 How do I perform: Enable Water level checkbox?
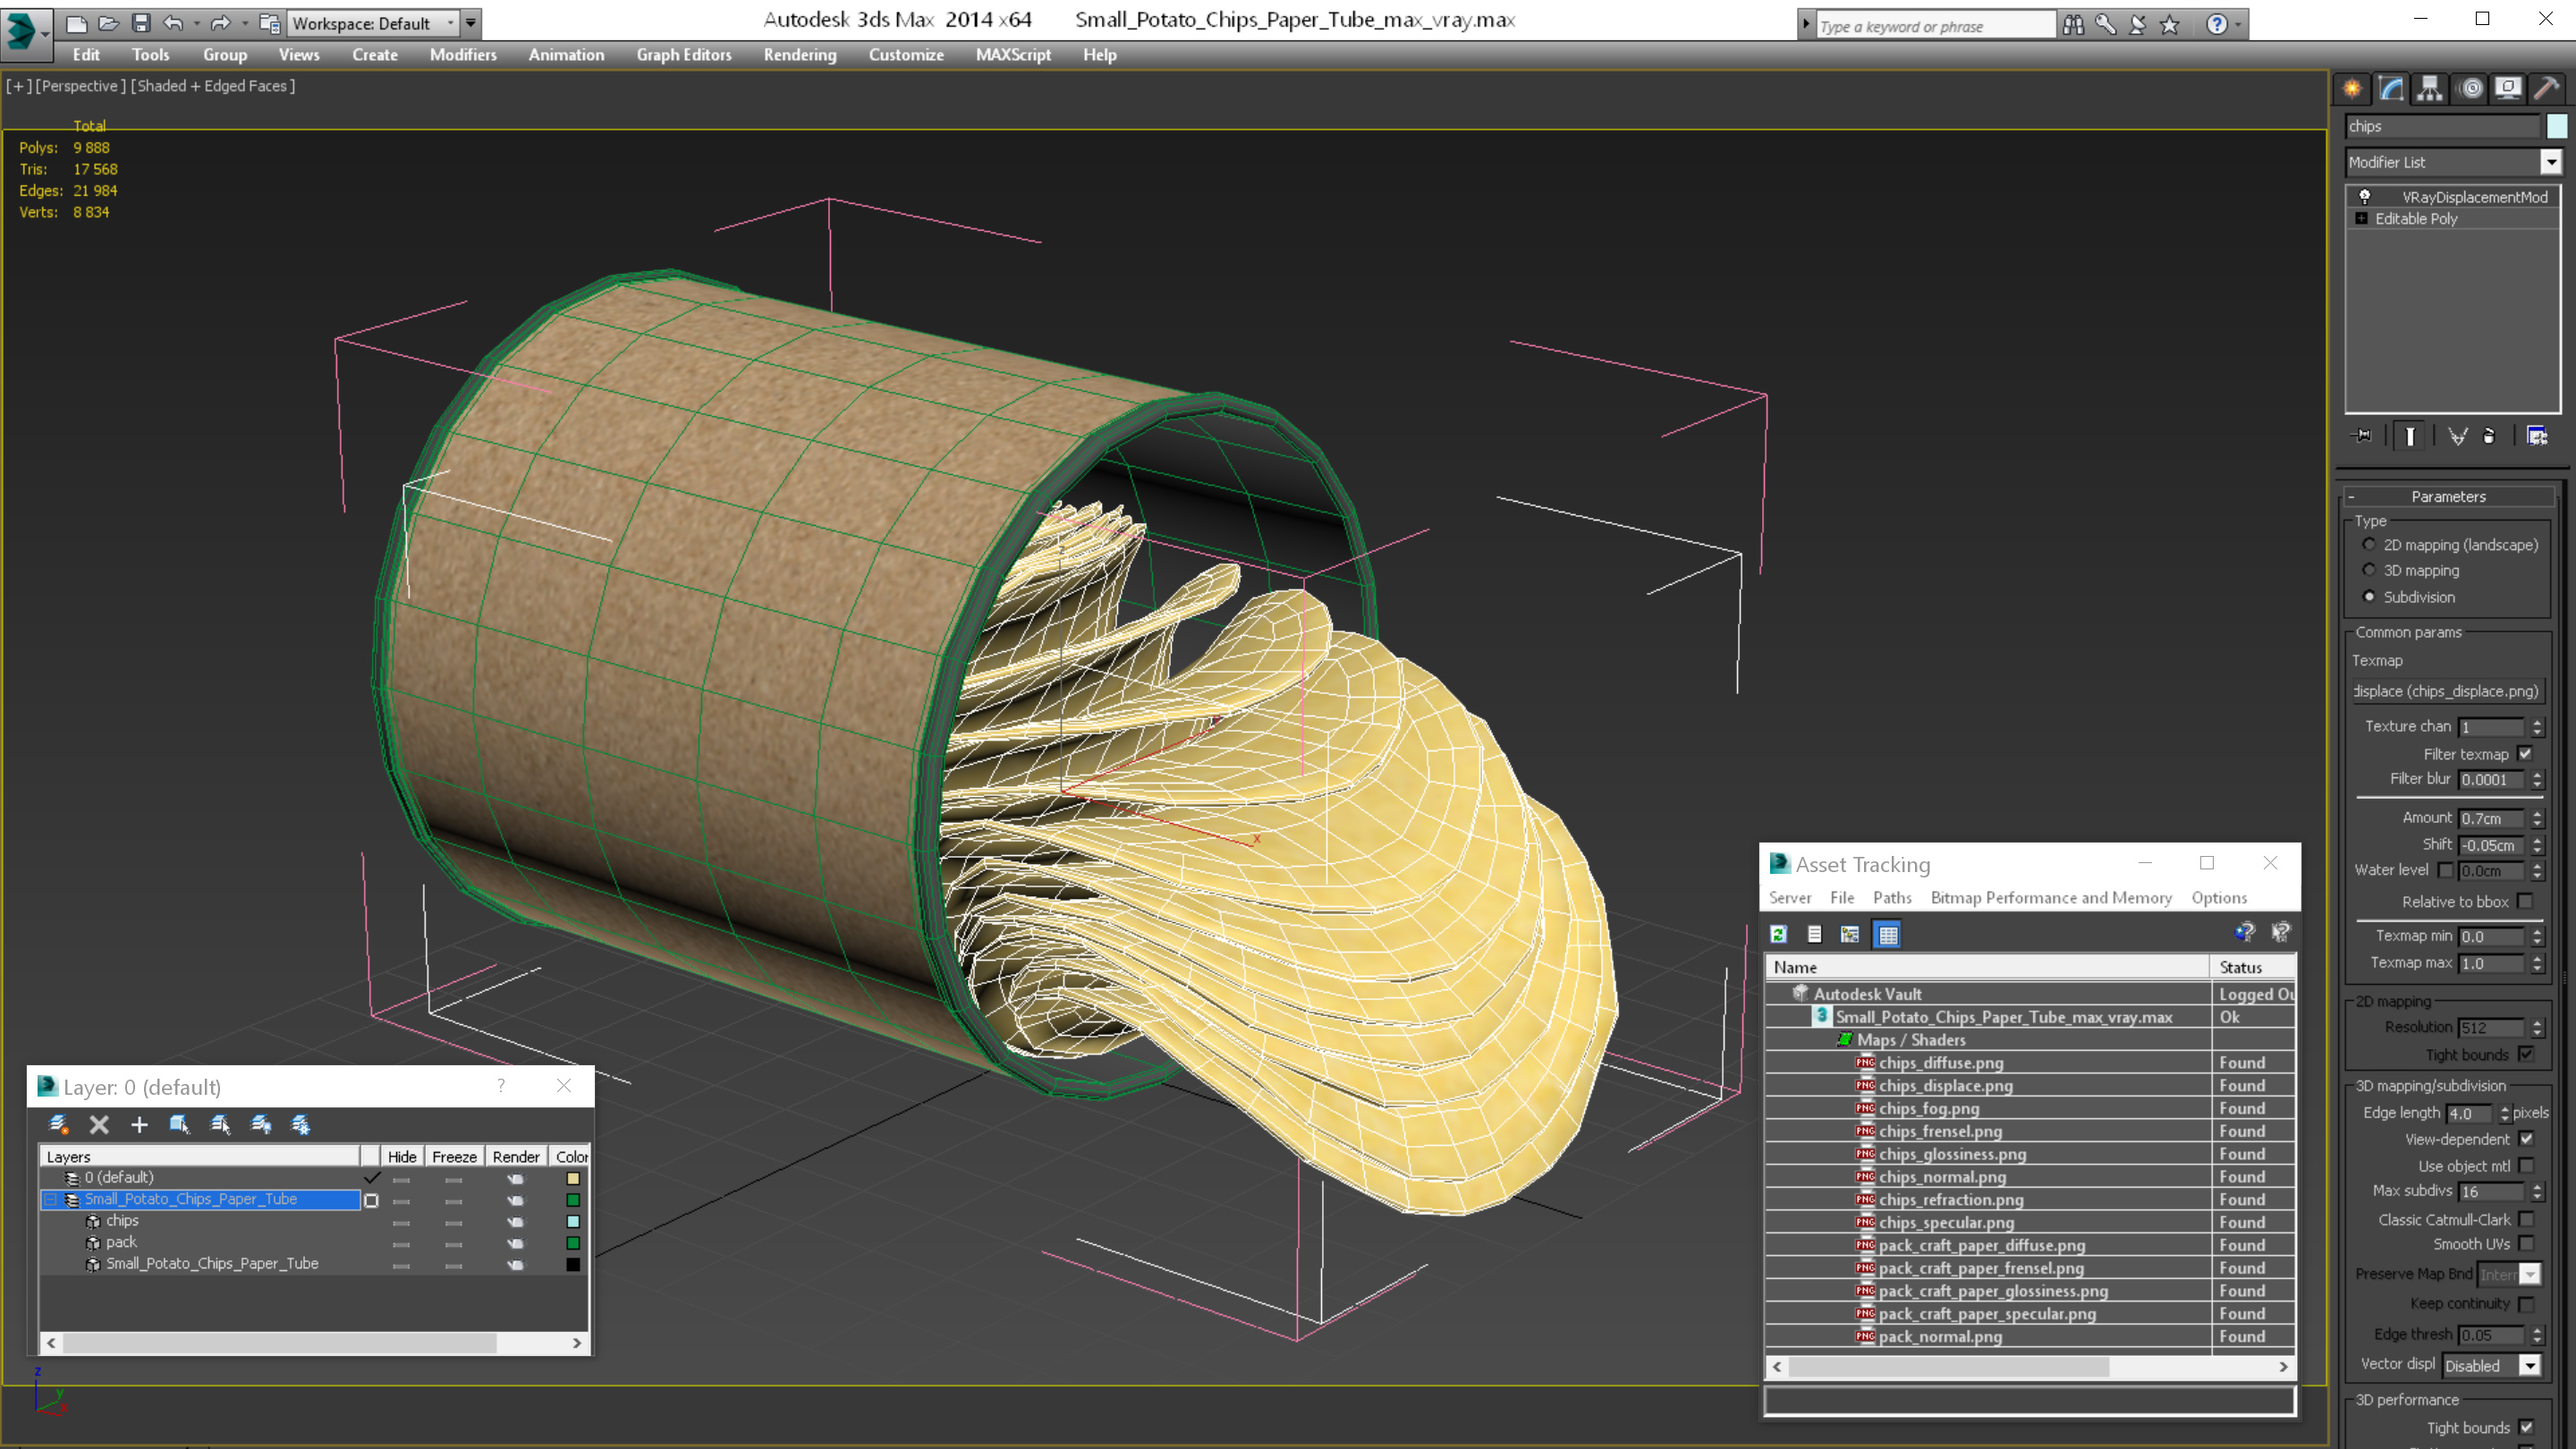(2445, 871)
